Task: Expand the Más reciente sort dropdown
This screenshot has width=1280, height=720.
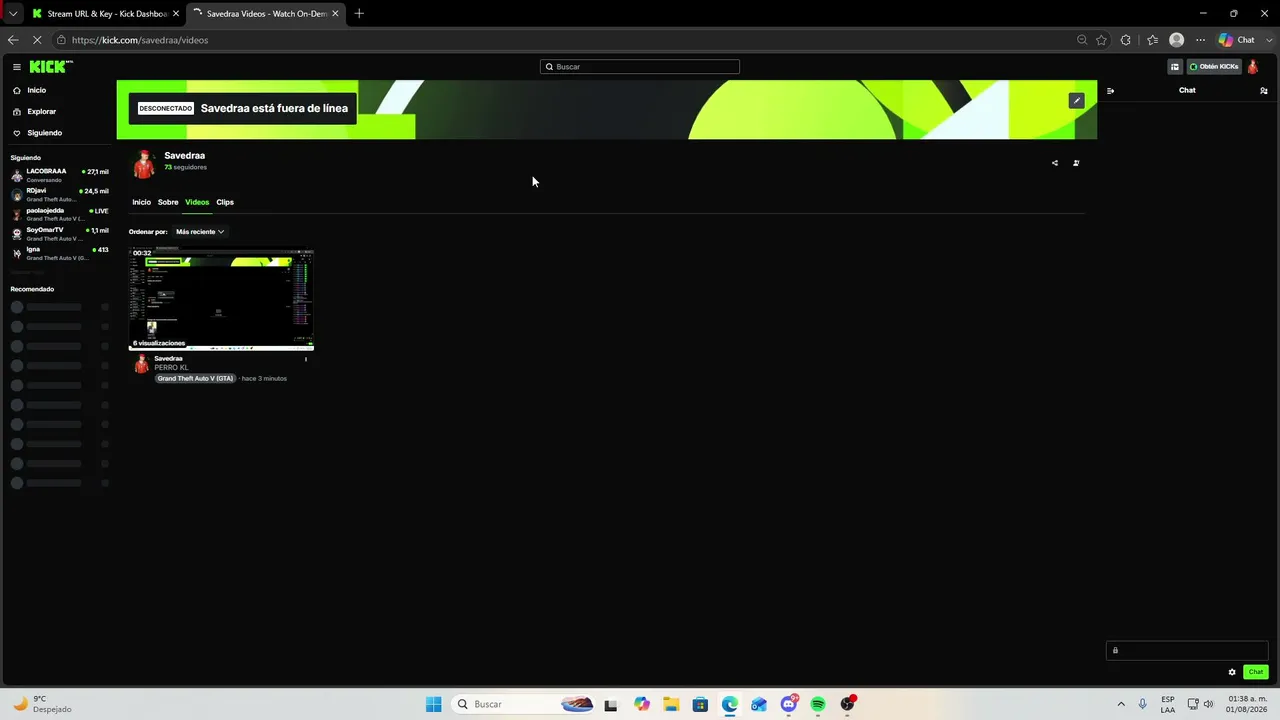Action: pos(200,232)
